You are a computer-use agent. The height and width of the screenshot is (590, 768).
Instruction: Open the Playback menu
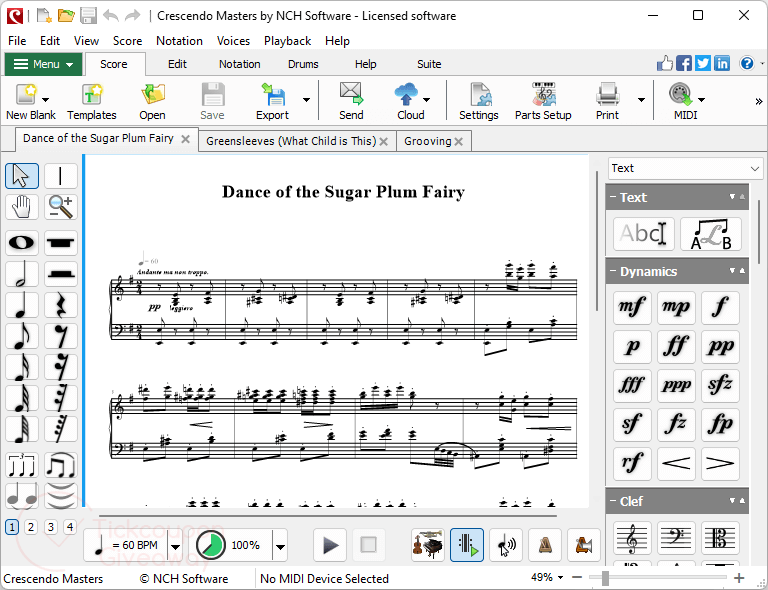coord(288,41)
